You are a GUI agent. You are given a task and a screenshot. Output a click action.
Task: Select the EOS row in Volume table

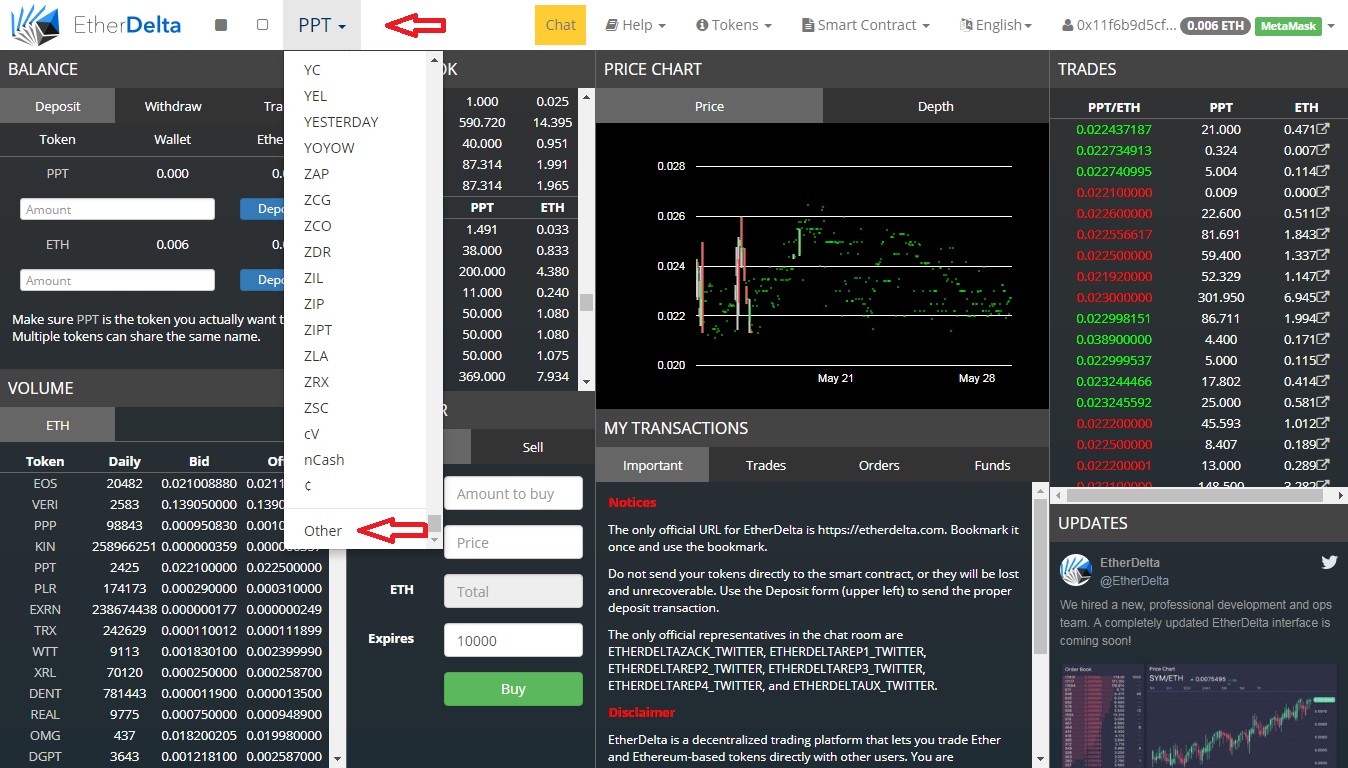pos(163,483)
